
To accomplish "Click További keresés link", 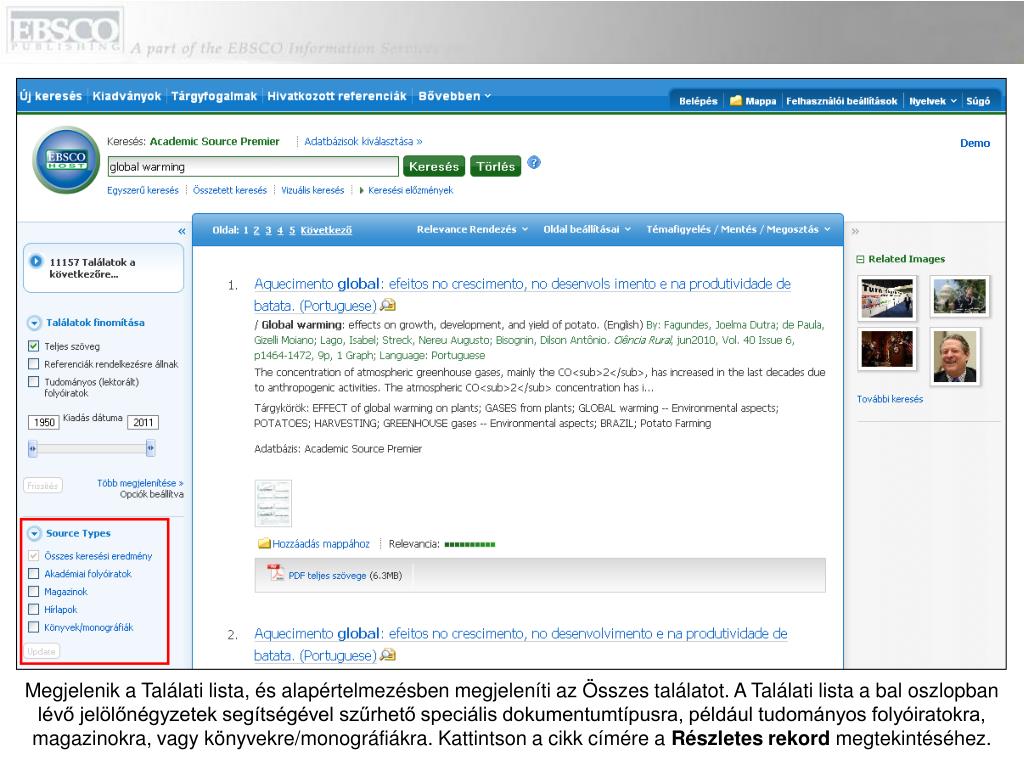I will (x=889, y=399).
